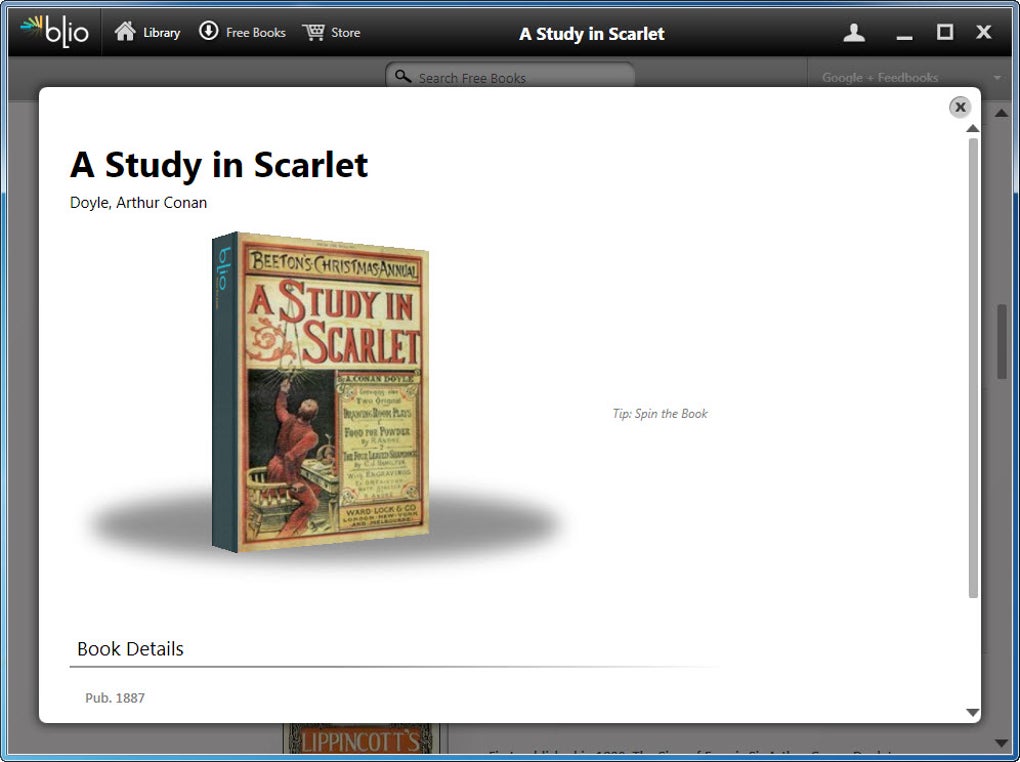Open the Library home icon

(125, 31)
